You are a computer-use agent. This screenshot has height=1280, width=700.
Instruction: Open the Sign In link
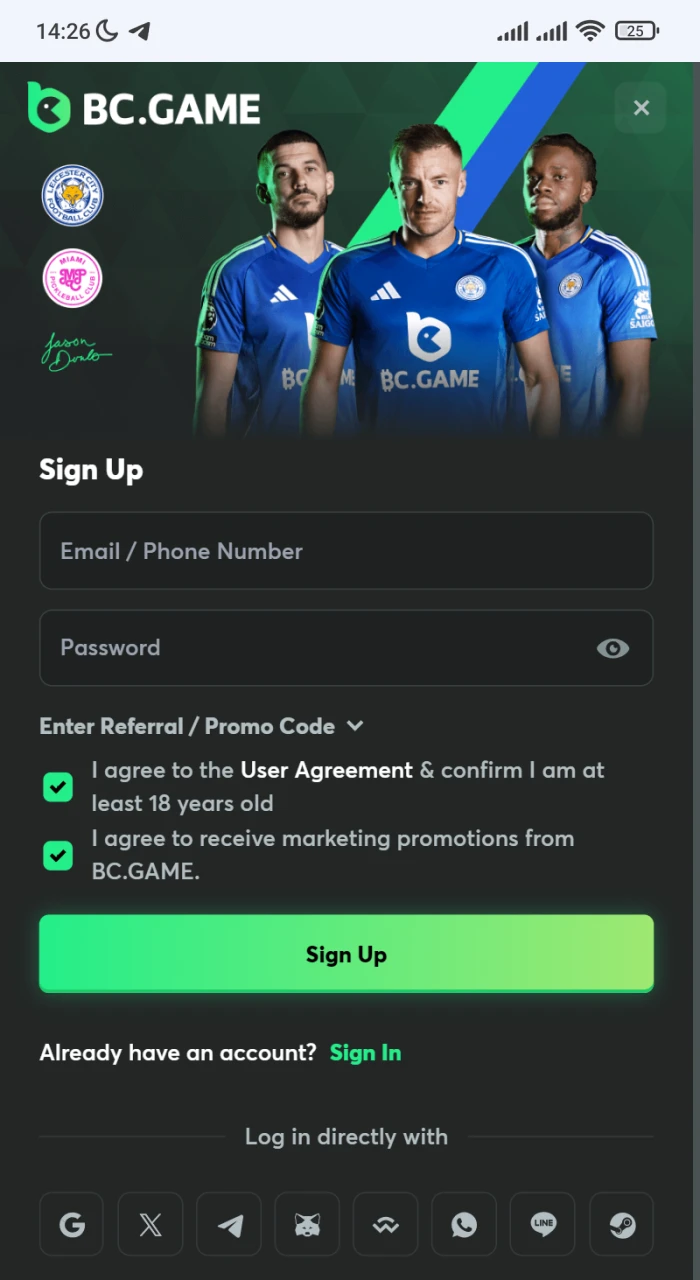point(365,1053)
